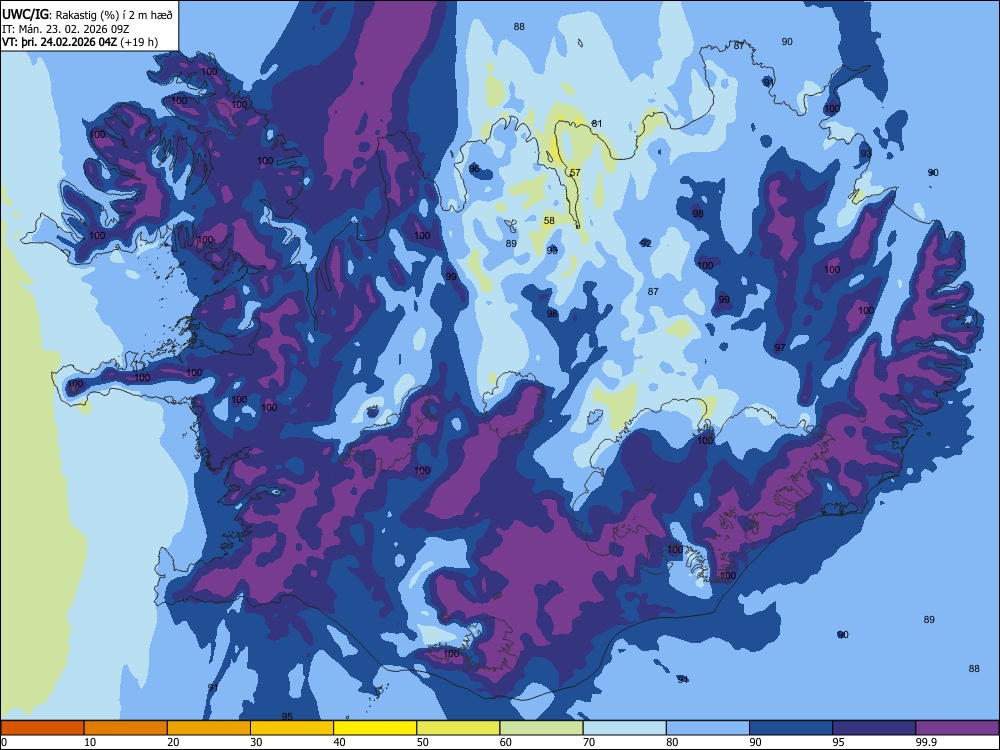Click the title text 'Rakastig (%) í 2 m hæð'

coord(114,14)
